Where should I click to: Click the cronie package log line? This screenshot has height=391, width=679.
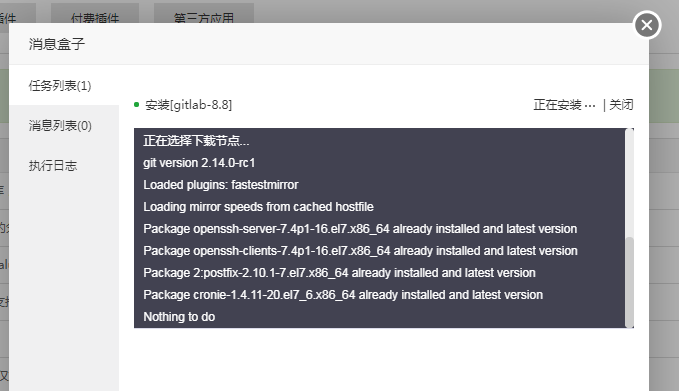(343, 295)
